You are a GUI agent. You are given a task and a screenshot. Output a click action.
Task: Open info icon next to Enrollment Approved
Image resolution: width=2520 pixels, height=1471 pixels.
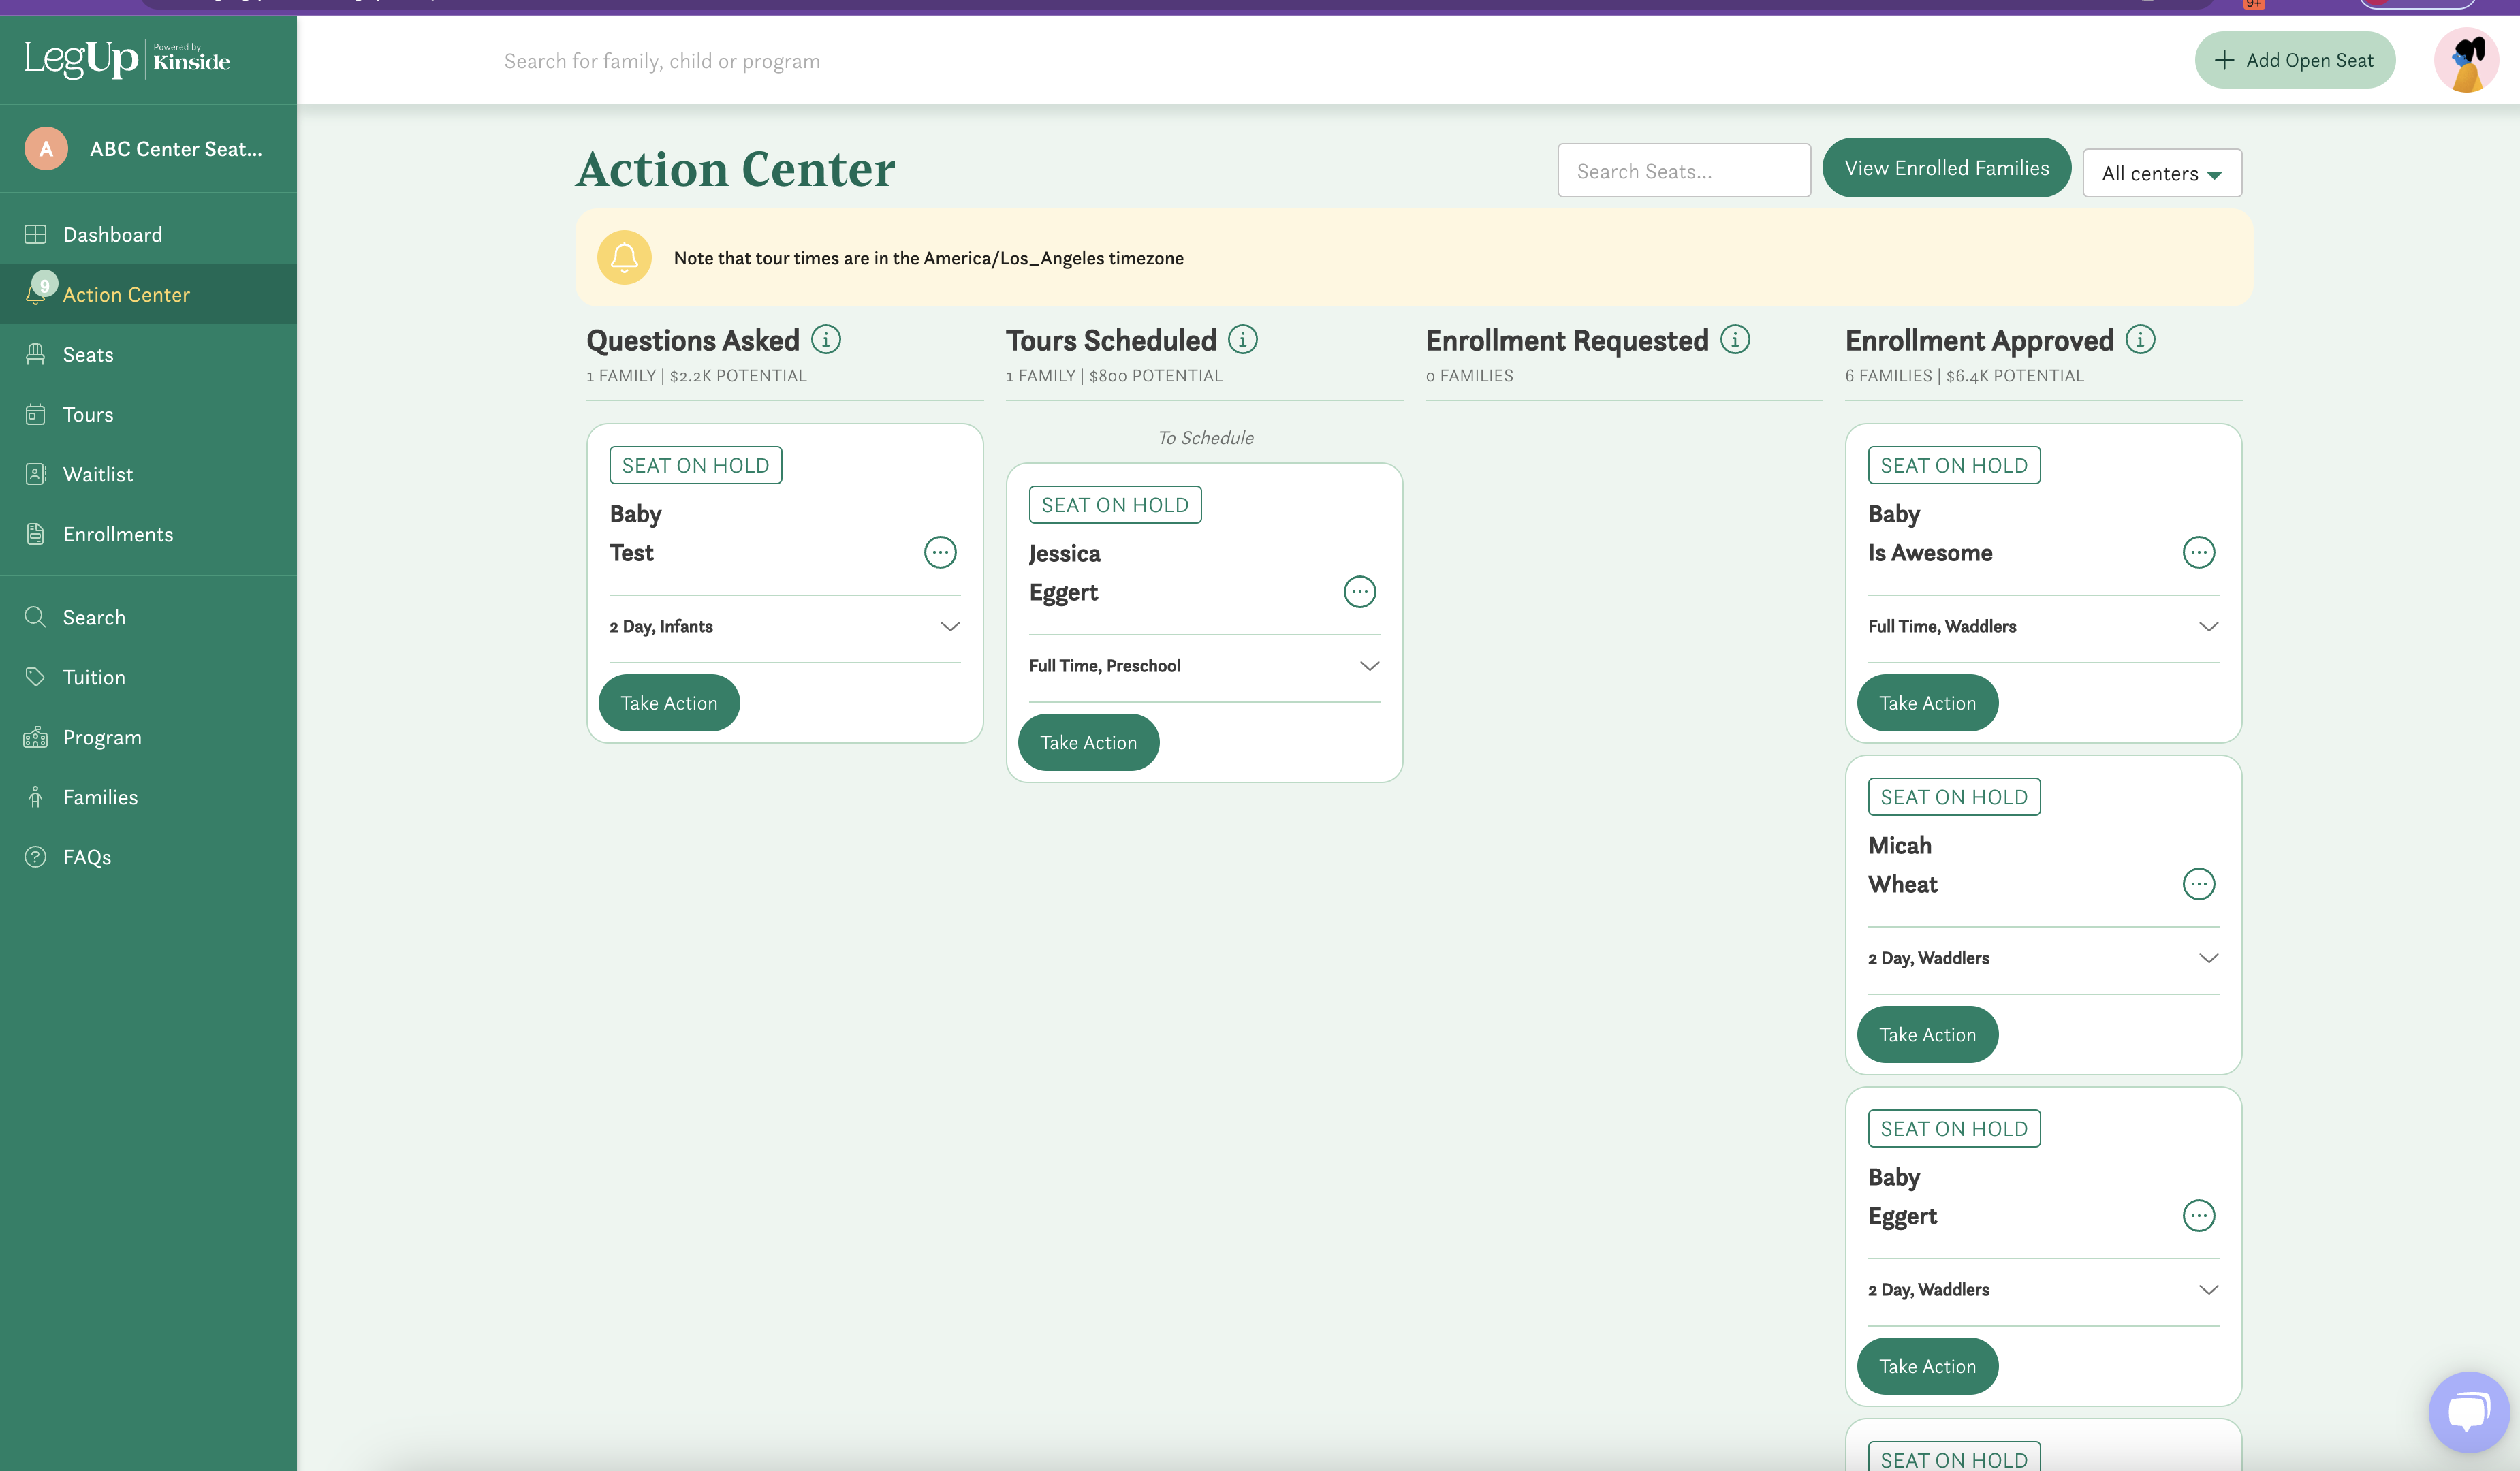point(2140,339)
